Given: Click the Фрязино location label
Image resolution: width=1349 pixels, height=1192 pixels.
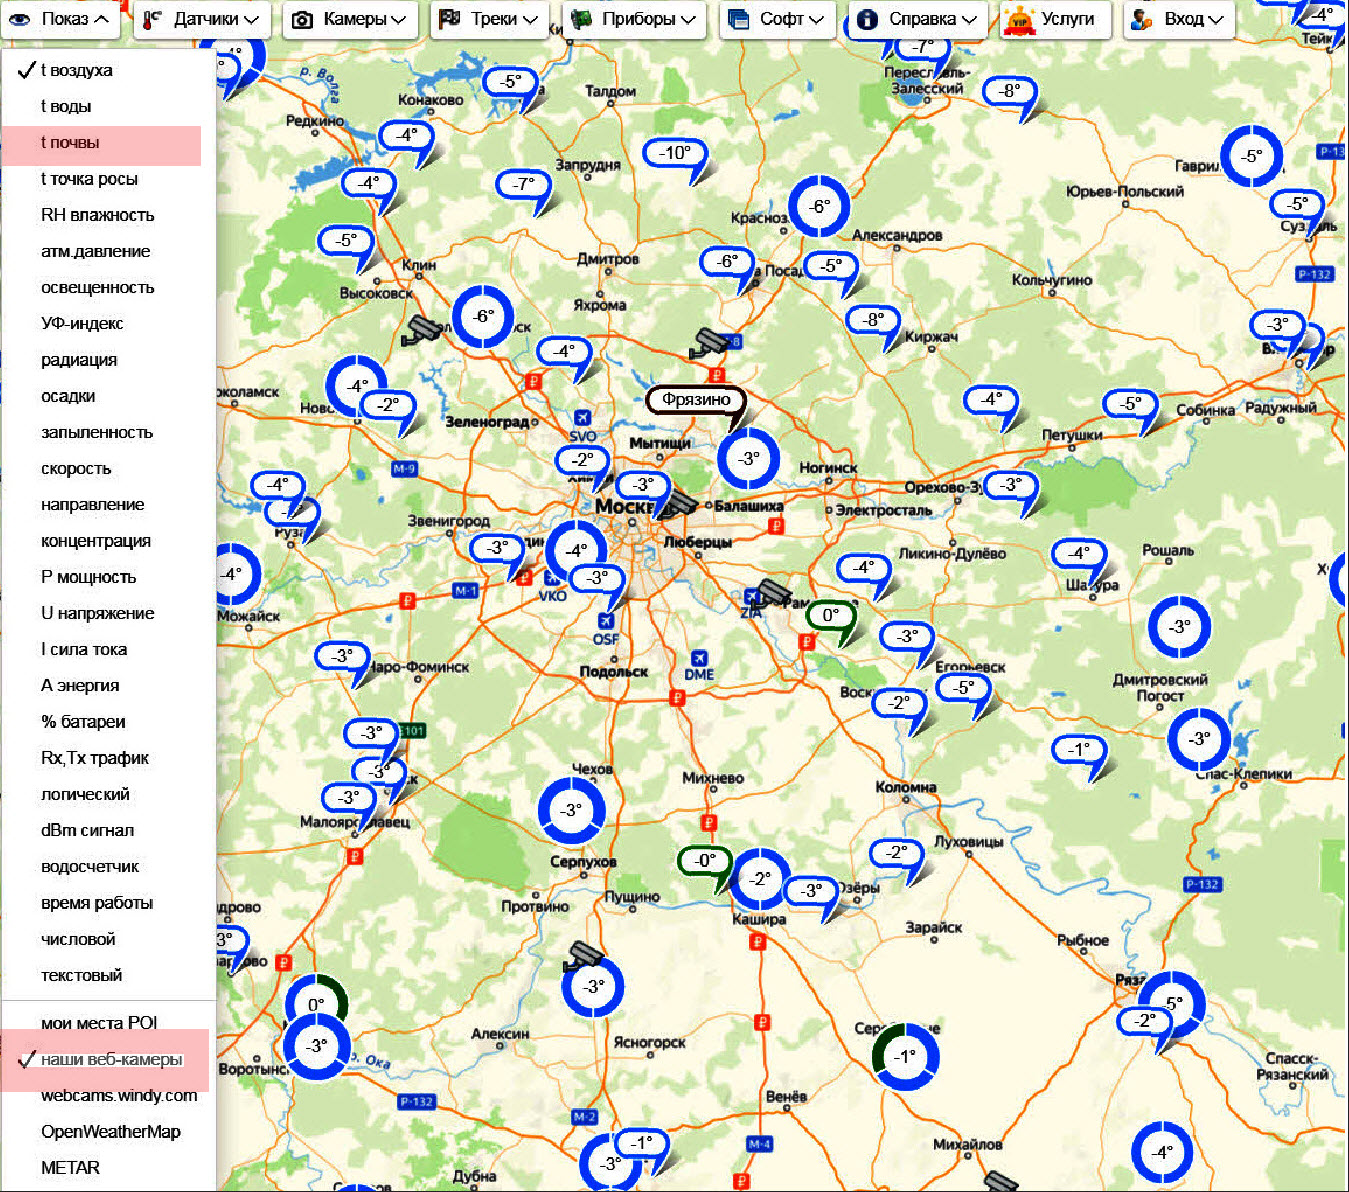Looking at the screenshot, I should pyautogui.click(x=696, y=399).
